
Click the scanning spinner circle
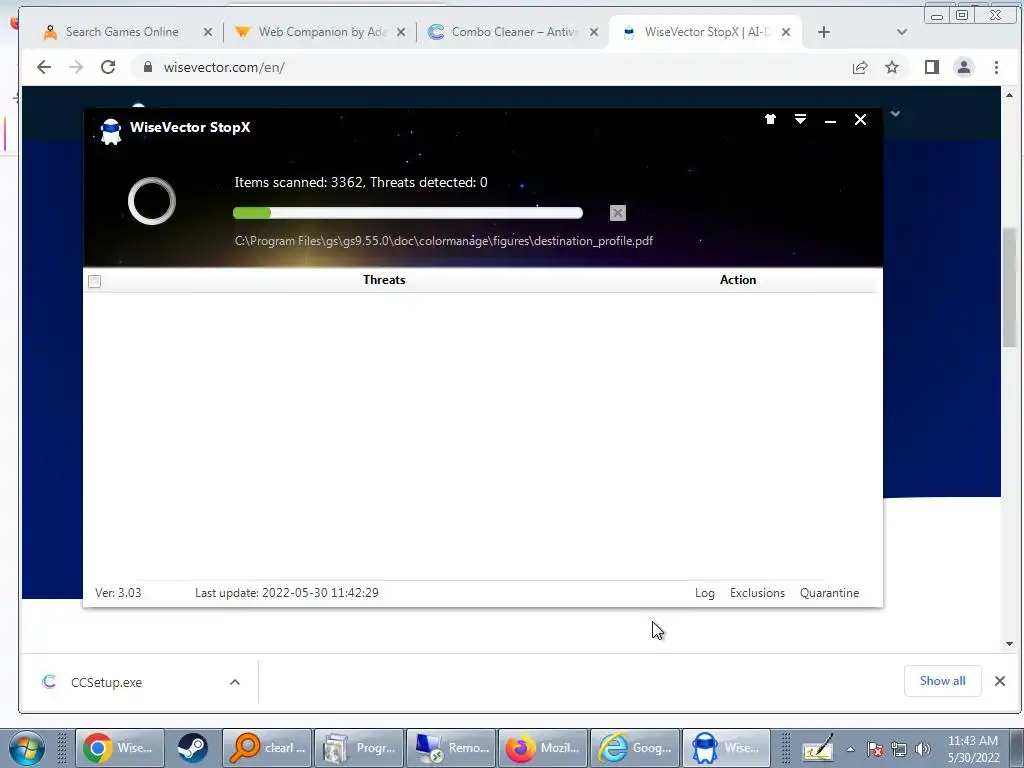pyautogui.click(x=152, y=201)
